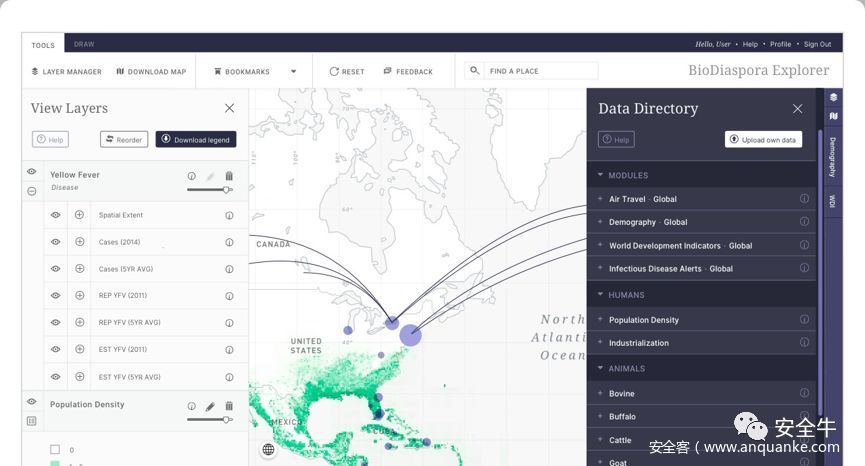Open the WDI side tab
This screenshot has height=466, width=865.
click(833, 201)
